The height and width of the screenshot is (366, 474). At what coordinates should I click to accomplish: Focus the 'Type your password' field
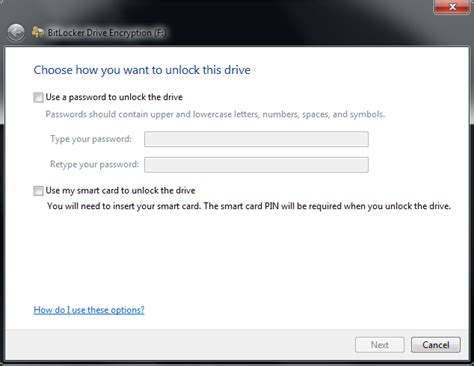pyautogui.click(x=256, y=139)
